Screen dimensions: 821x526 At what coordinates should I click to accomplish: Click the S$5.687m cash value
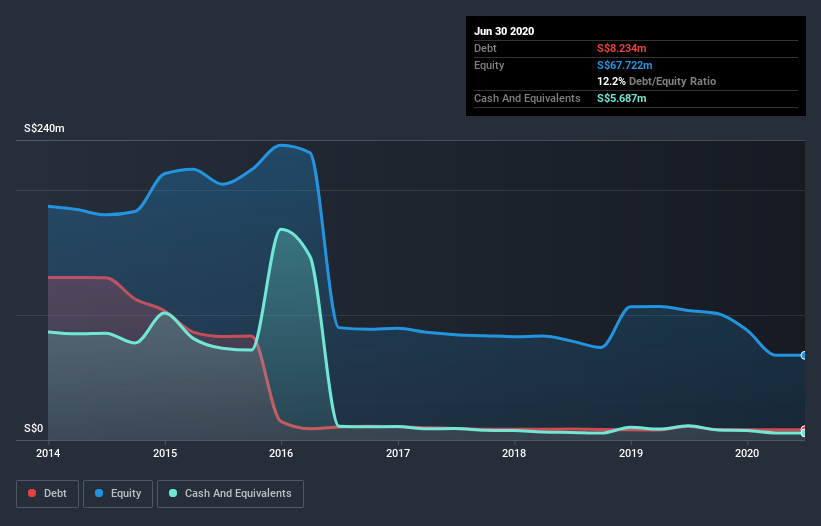622,98
